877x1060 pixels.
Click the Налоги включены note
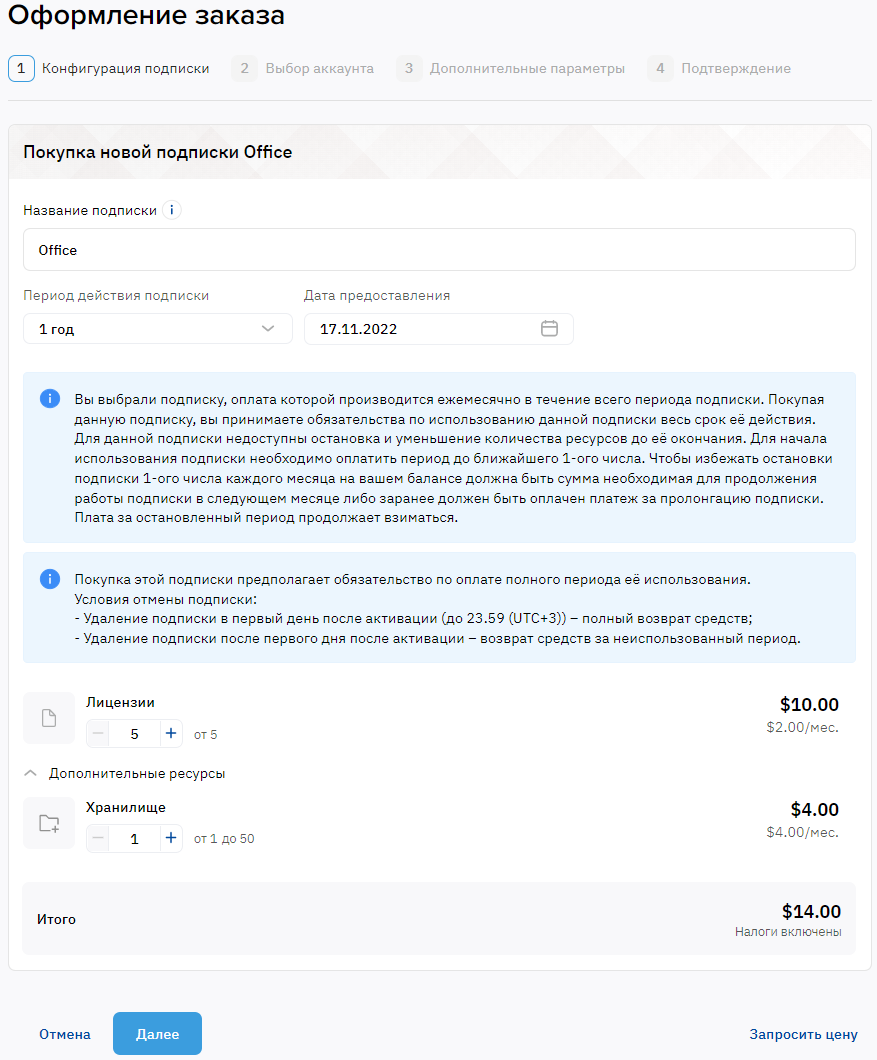tap(788, 932)
